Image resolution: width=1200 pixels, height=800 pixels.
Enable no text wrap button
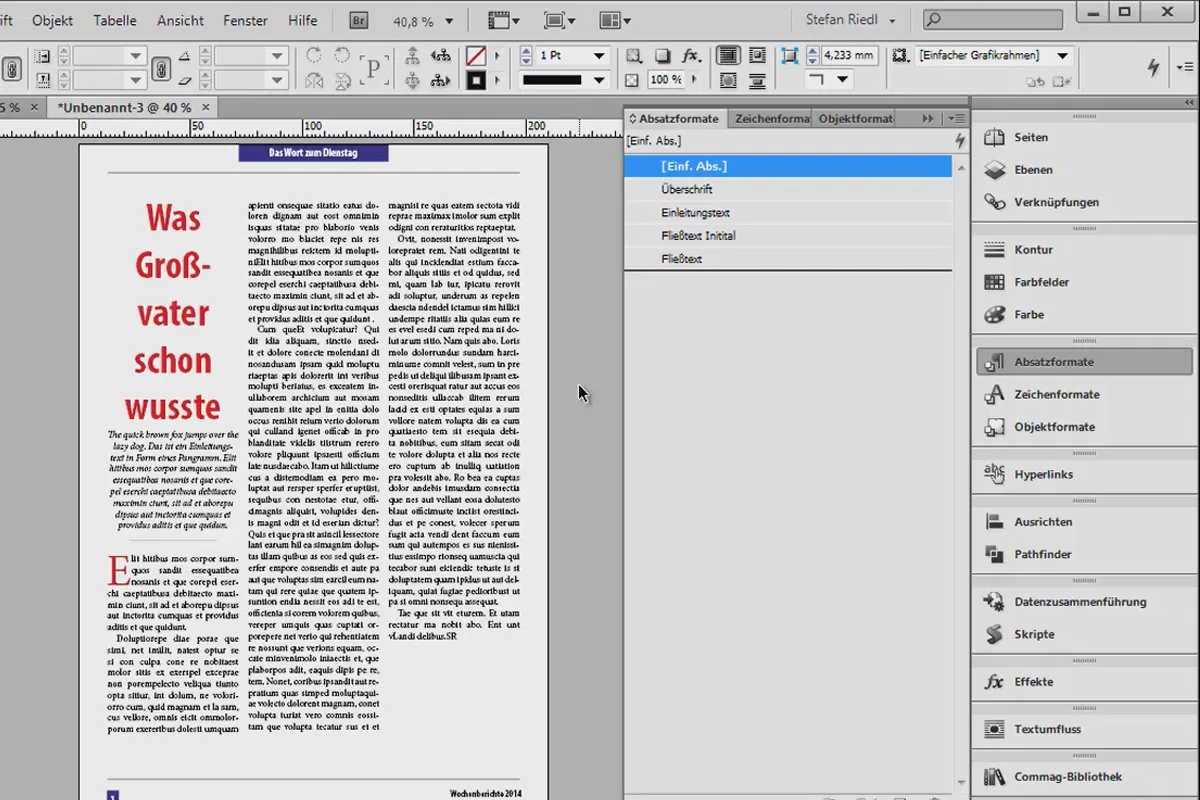[727, 56]
